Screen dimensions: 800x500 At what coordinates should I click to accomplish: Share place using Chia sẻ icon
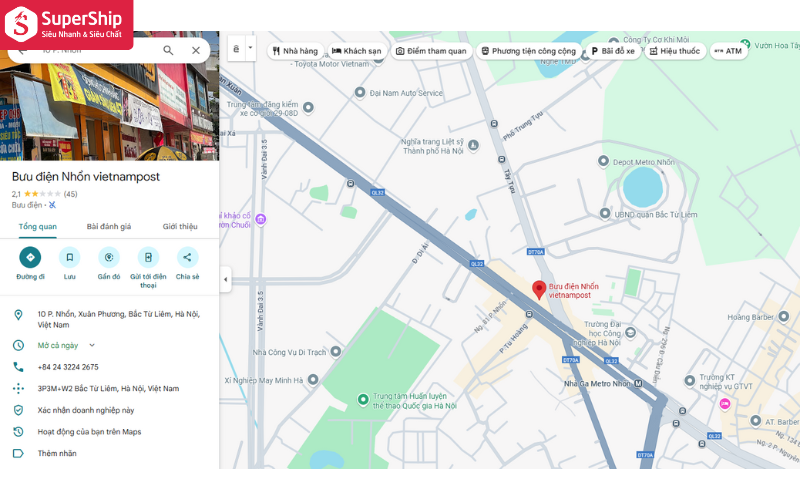(x=187, y=257)
